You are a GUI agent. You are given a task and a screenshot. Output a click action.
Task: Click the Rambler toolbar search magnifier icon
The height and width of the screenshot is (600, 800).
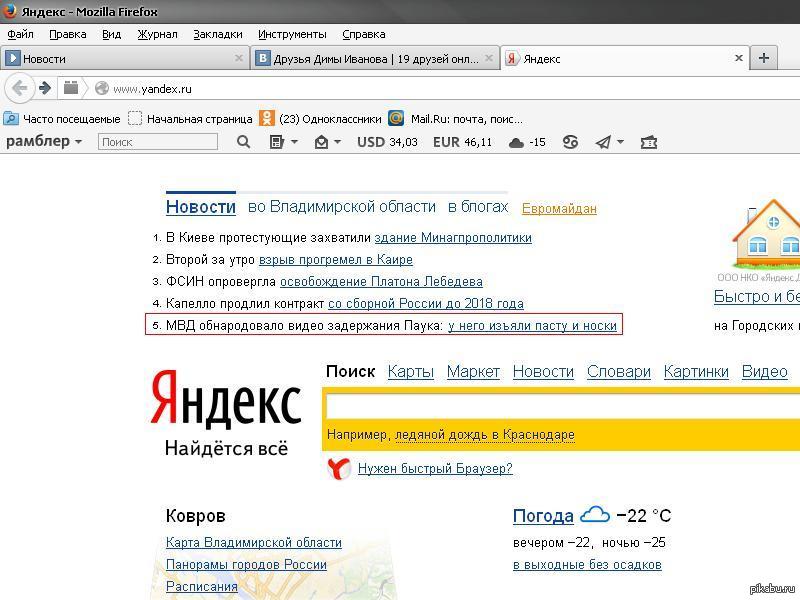pyautogui.click(x=243, y=142)
